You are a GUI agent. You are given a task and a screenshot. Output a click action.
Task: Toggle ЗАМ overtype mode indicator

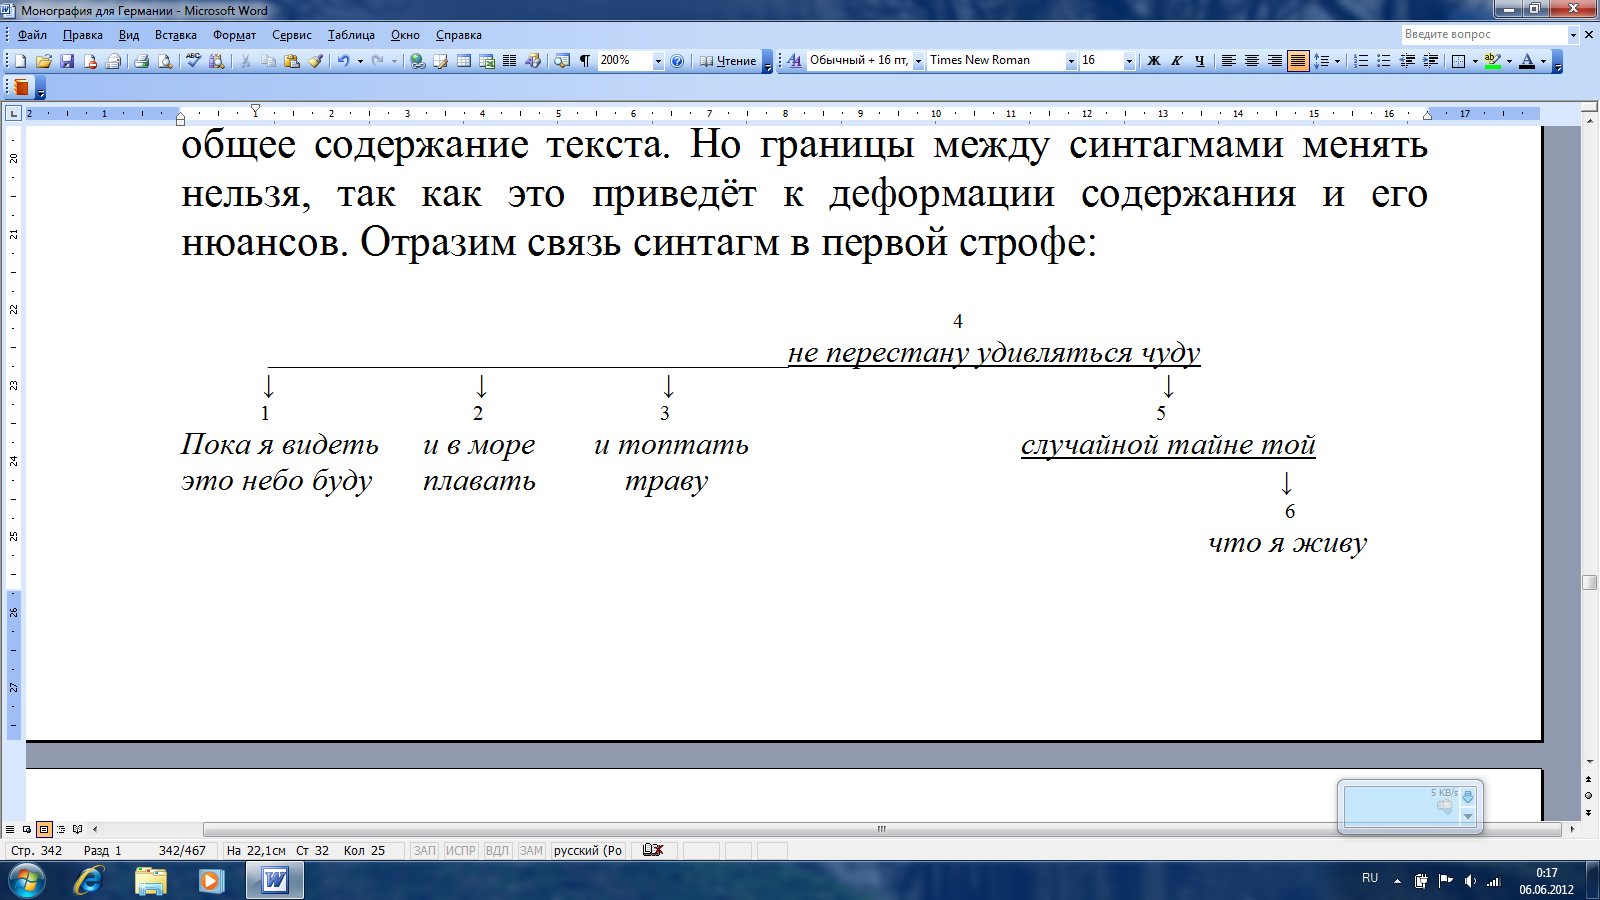[x=531, y=850]
